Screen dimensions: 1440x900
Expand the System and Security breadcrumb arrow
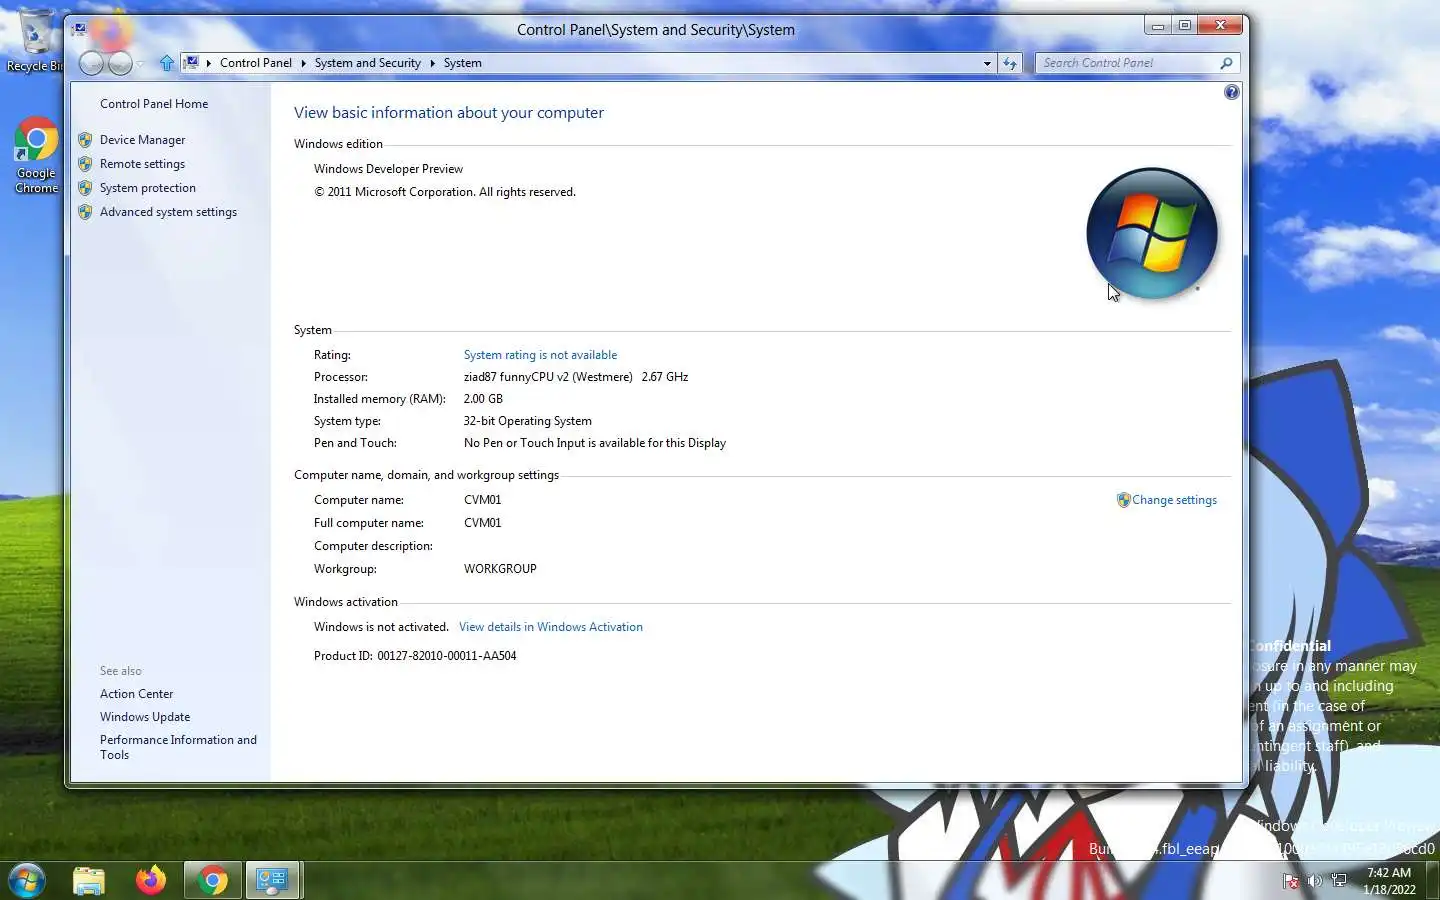point(433,63)
